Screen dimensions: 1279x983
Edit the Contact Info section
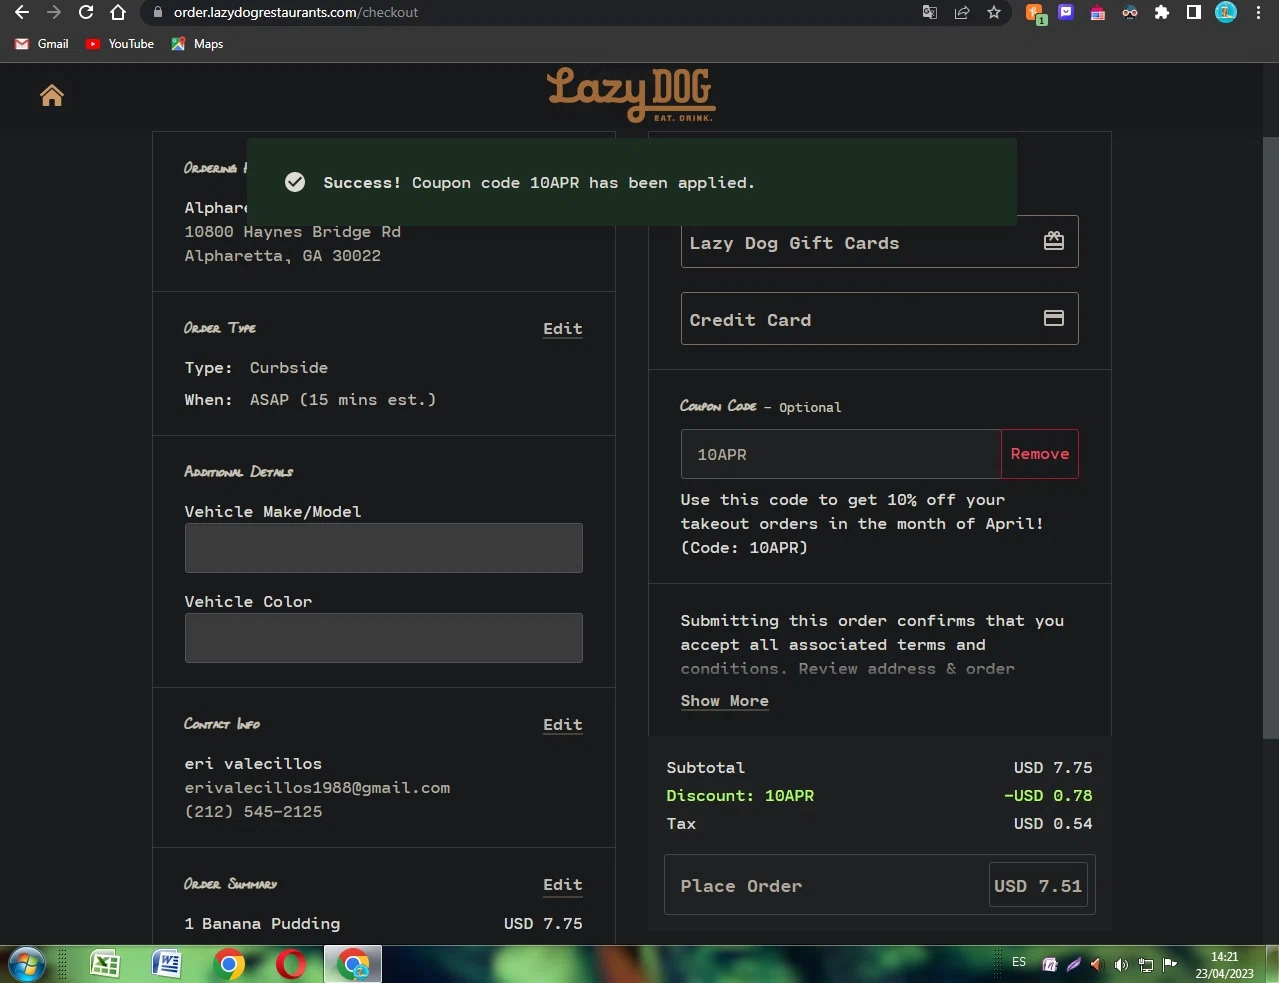563,725
